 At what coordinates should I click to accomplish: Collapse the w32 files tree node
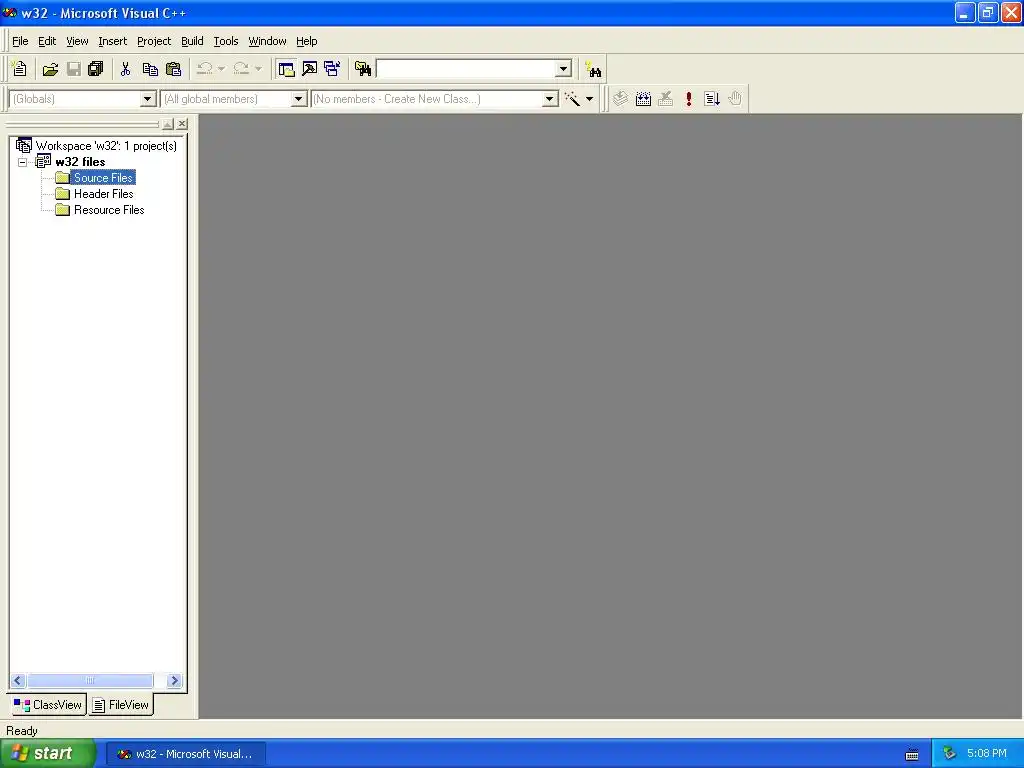pyautogui.click(x=22, y=162)
